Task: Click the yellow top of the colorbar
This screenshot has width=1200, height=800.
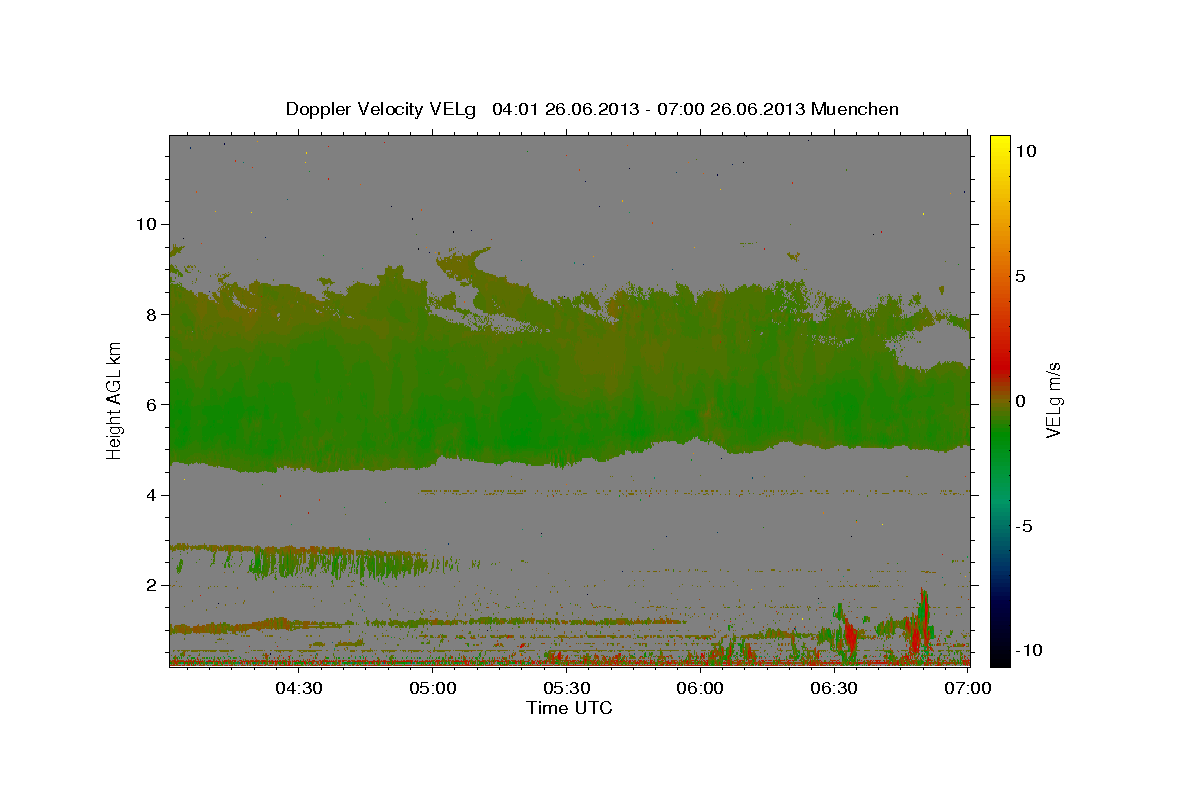Action: [x=999, y=145]
